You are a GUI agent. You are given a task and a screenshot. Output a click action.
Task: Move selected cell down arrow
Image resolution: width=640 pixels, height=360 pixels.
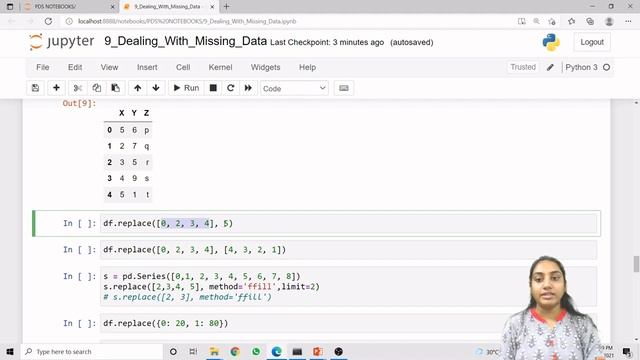pyautogui.click(x=156, y=88)
